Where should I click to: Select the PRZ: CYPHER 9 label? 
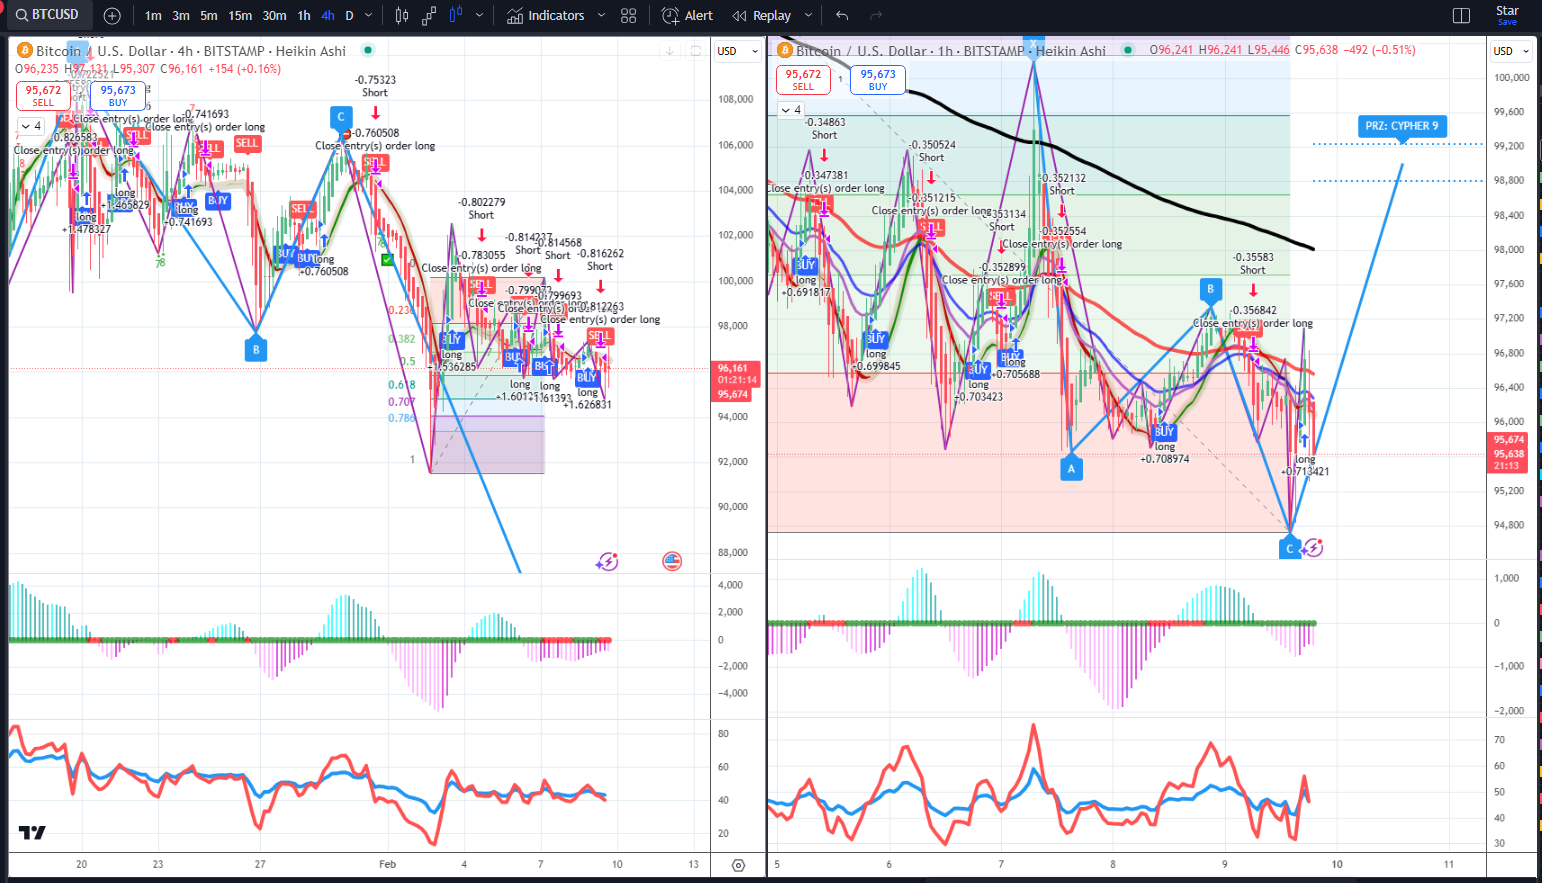[1402, 126]
